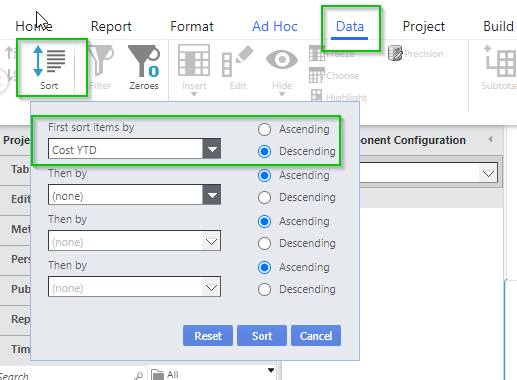Viewport: 517px width, 380px height.
Task: Click the Reset button
Action: click(x=208, y=336)
